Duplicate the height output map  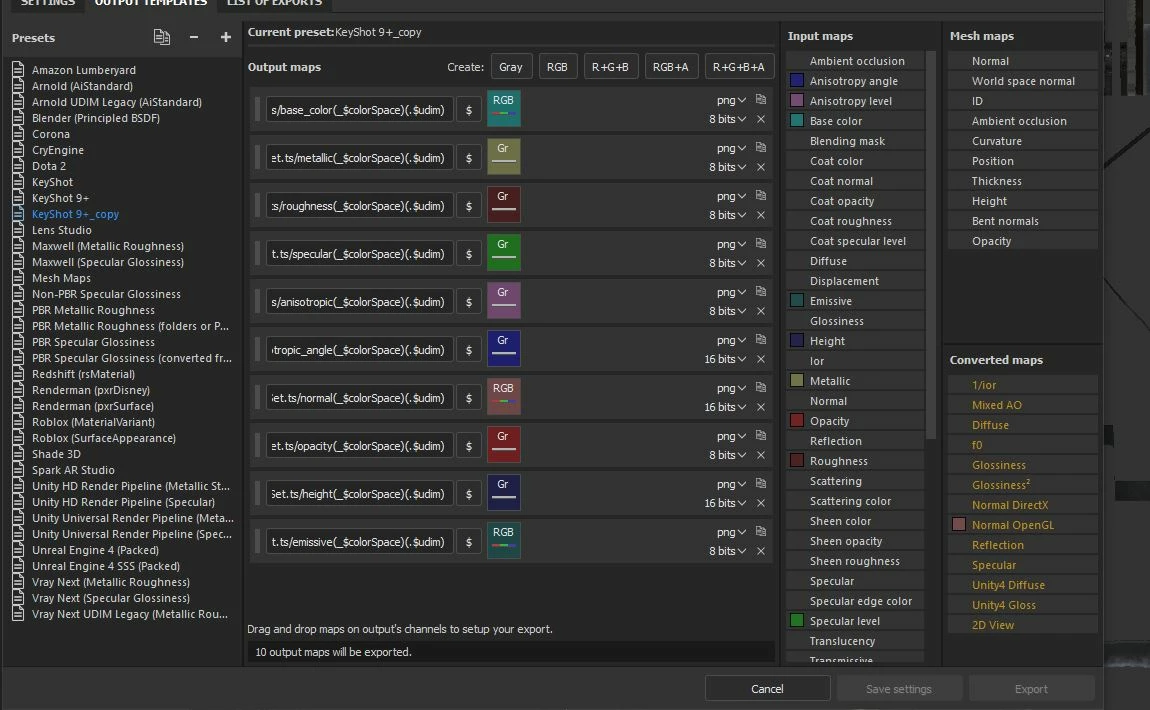pos(761,483)
